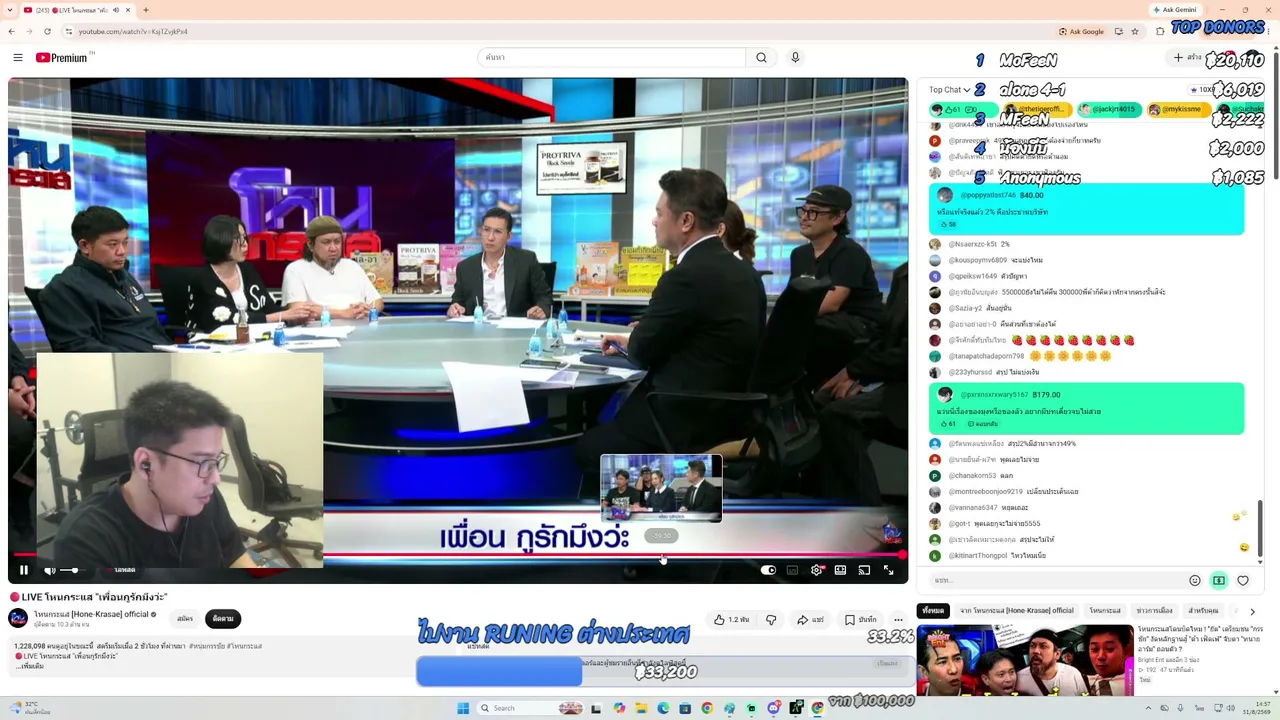Image resolution: width=1280 pixels, height=720 pixels.
Task: Save video to playlist (บันทึก)
Action: coord(861,620)
